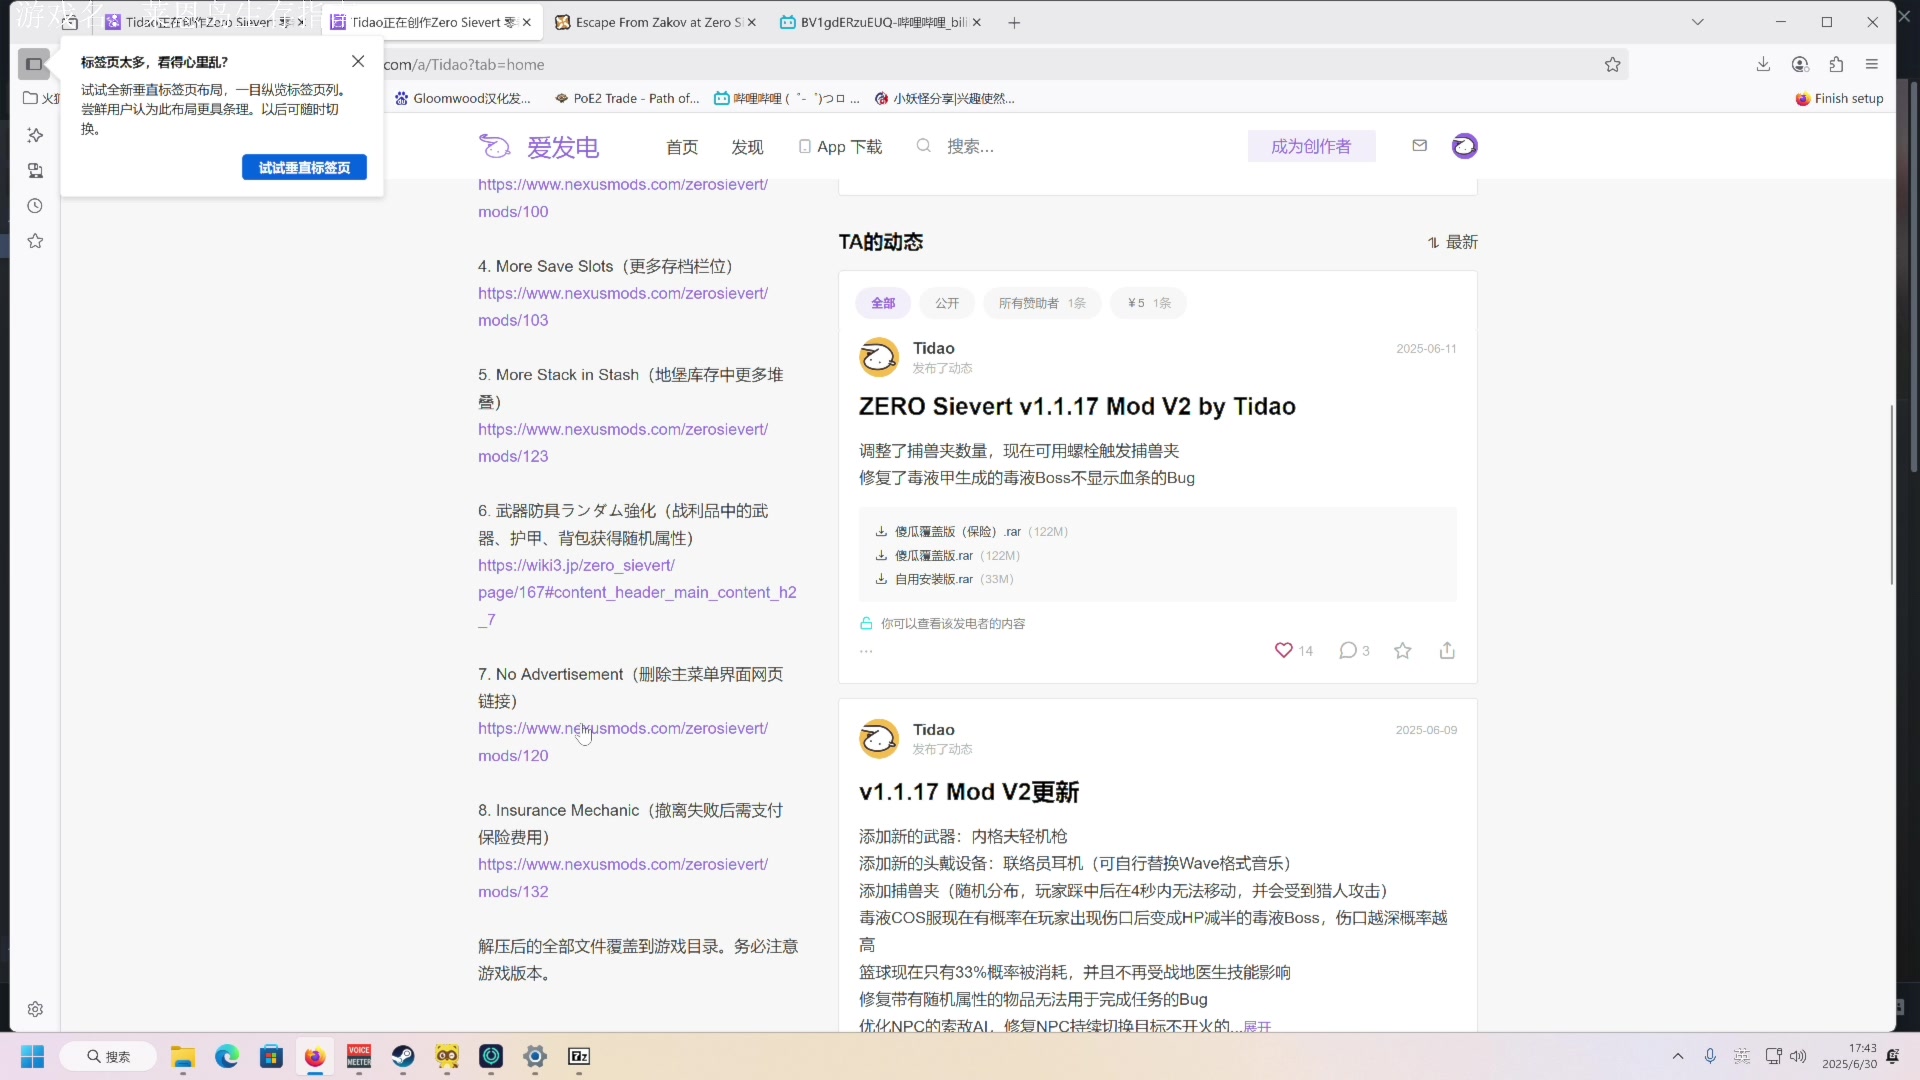The image size is (1920, 1080).
Task: Click the 成为创作者 button
Action: [x=1311, y=146]
